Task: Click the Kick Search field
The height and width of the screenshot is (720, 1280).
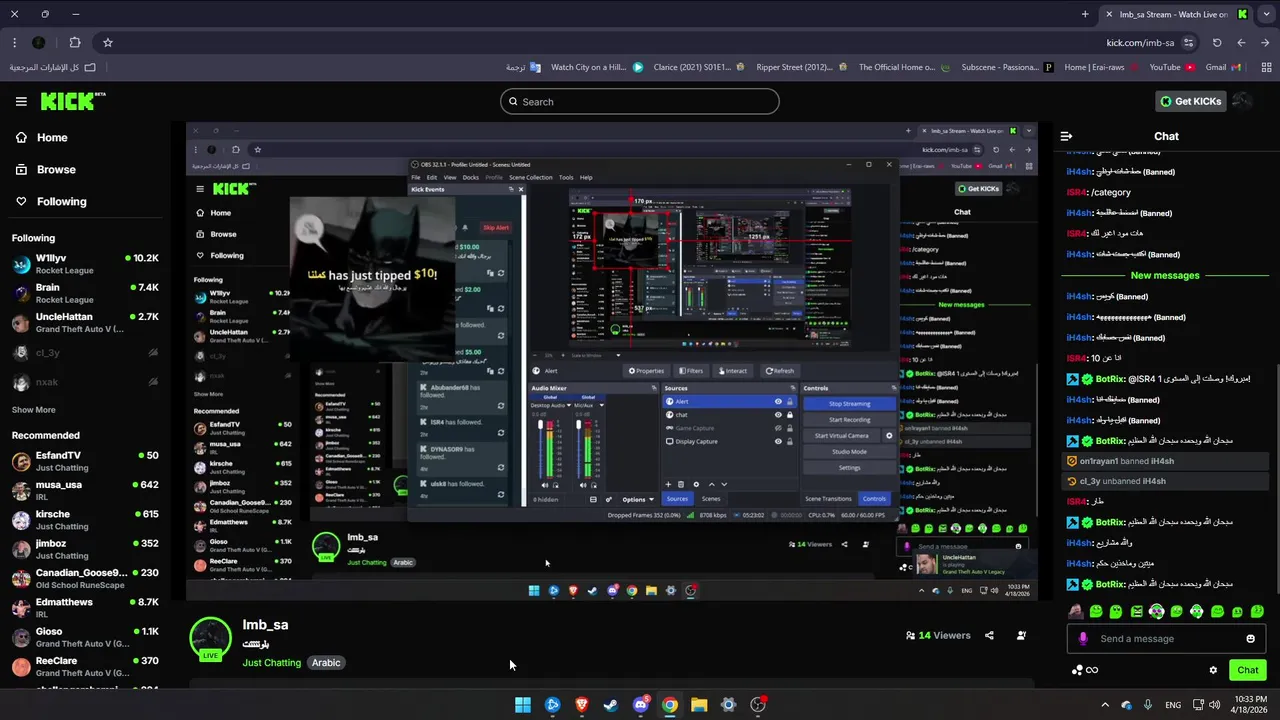Action: (x=640, y=101)
